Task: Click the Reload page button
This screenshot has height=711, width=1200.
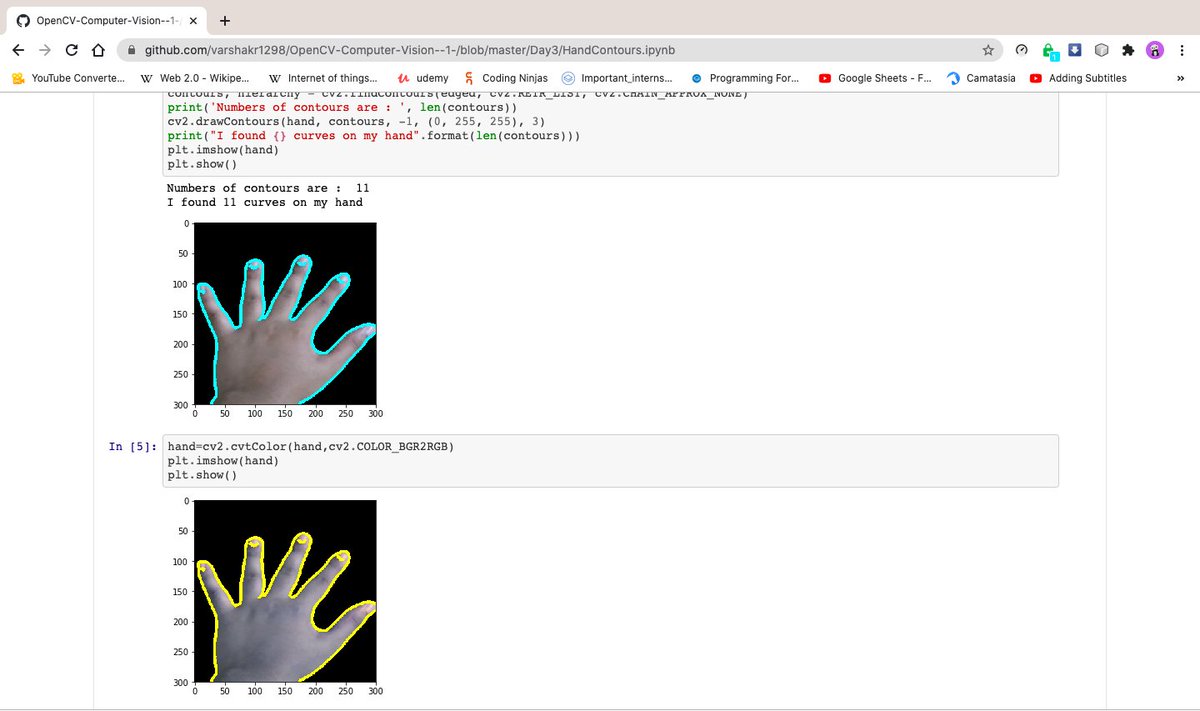Action: [69, 49]
